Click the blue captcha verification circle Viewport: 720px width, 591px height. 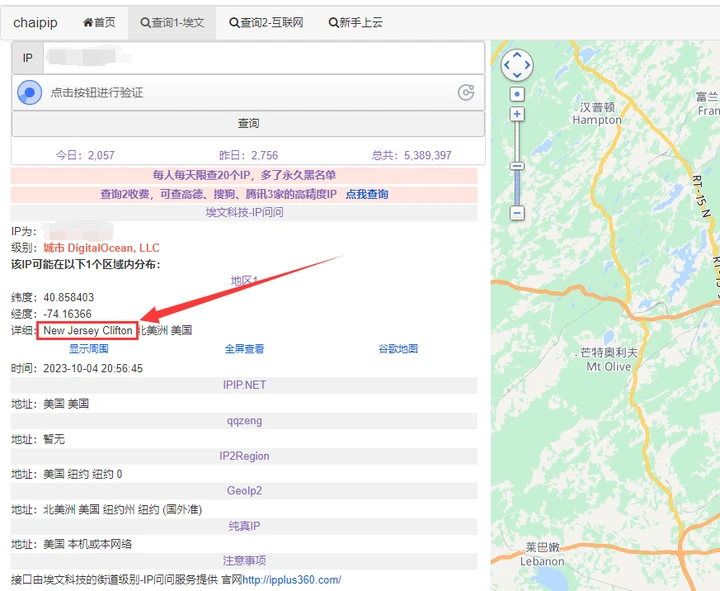pos(29,92)
